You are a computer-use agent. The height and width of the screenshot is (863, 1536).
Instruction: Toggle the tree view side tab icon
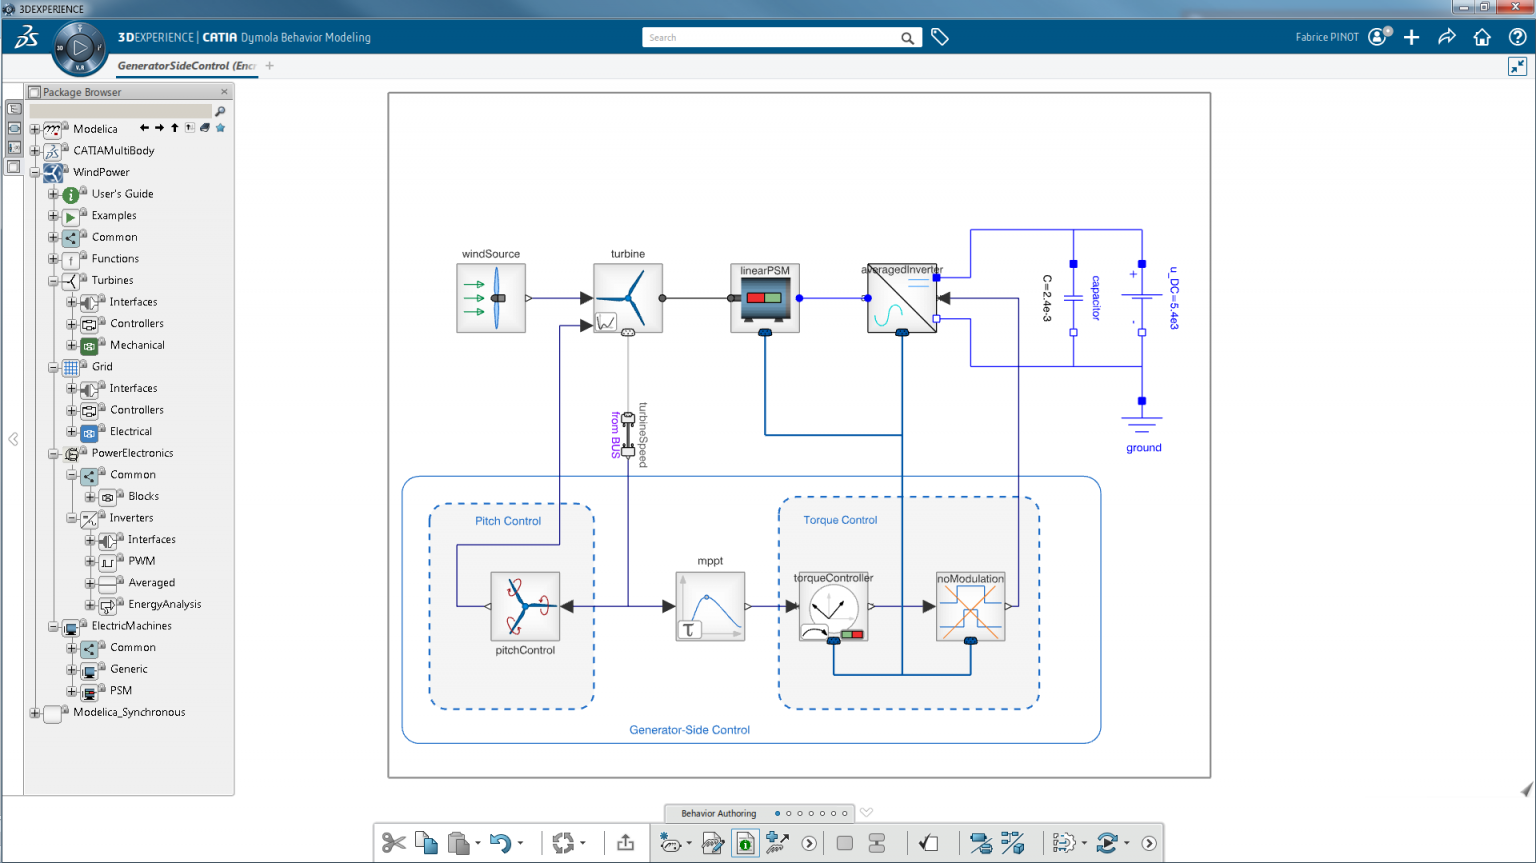pos(14,109)
